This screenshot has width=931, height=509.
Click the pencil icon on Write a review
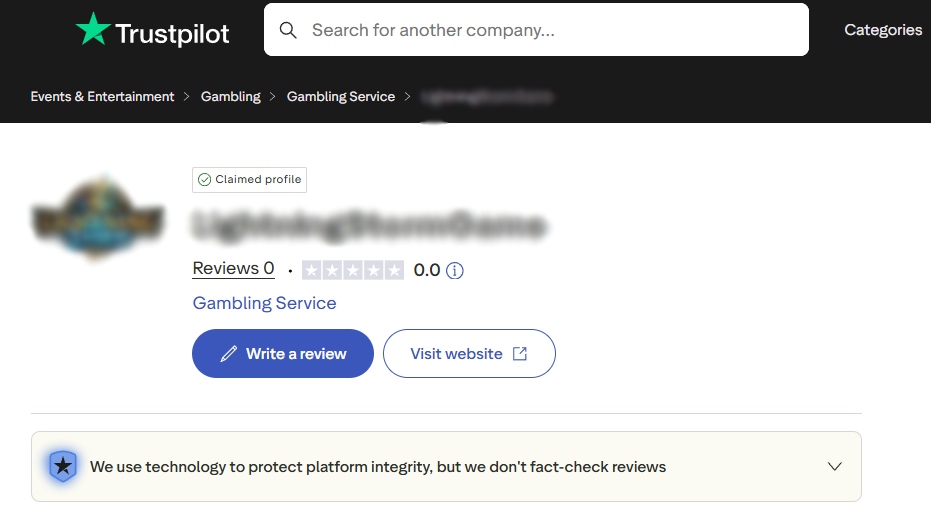[x=229, y=354]
